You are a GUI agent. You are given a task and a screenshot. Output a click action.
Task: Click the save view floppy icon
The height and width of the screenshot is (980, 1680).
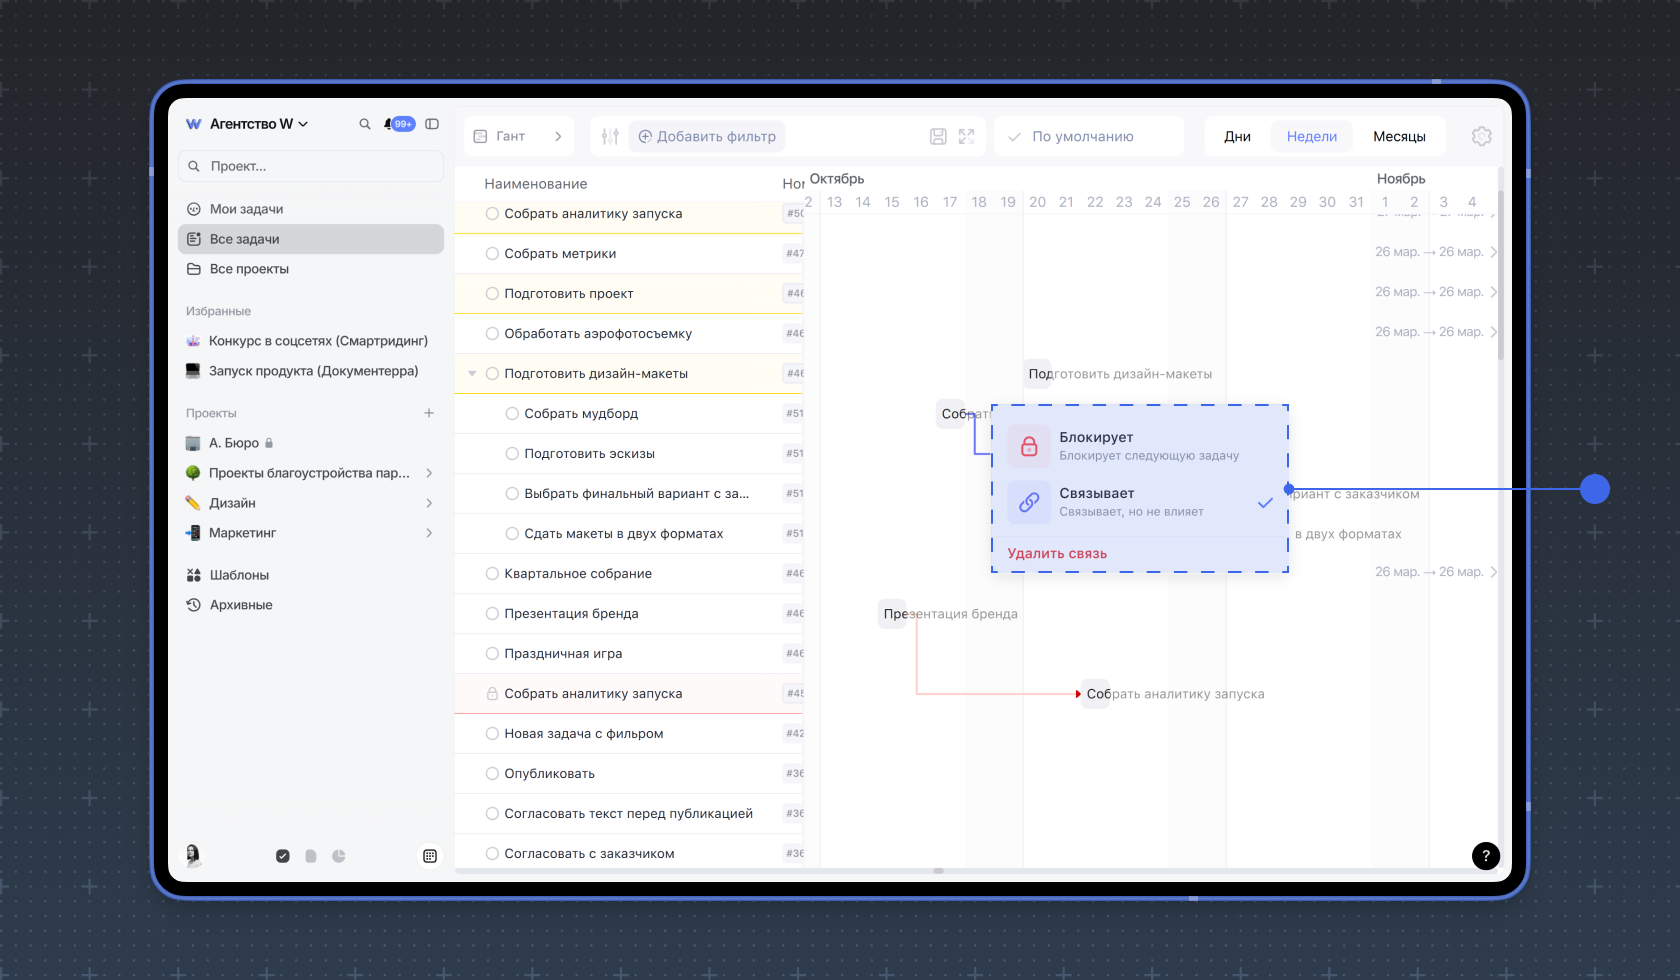[938, 137]
